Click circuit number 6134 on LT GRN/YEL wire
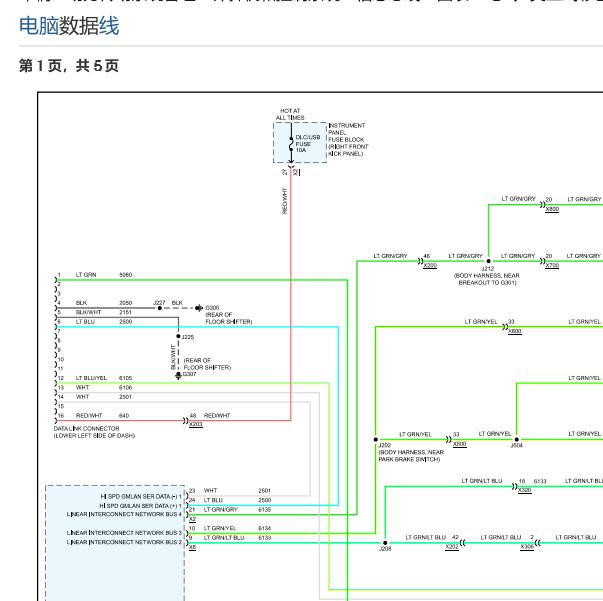 pyautogui.click(x=265, y=529)
